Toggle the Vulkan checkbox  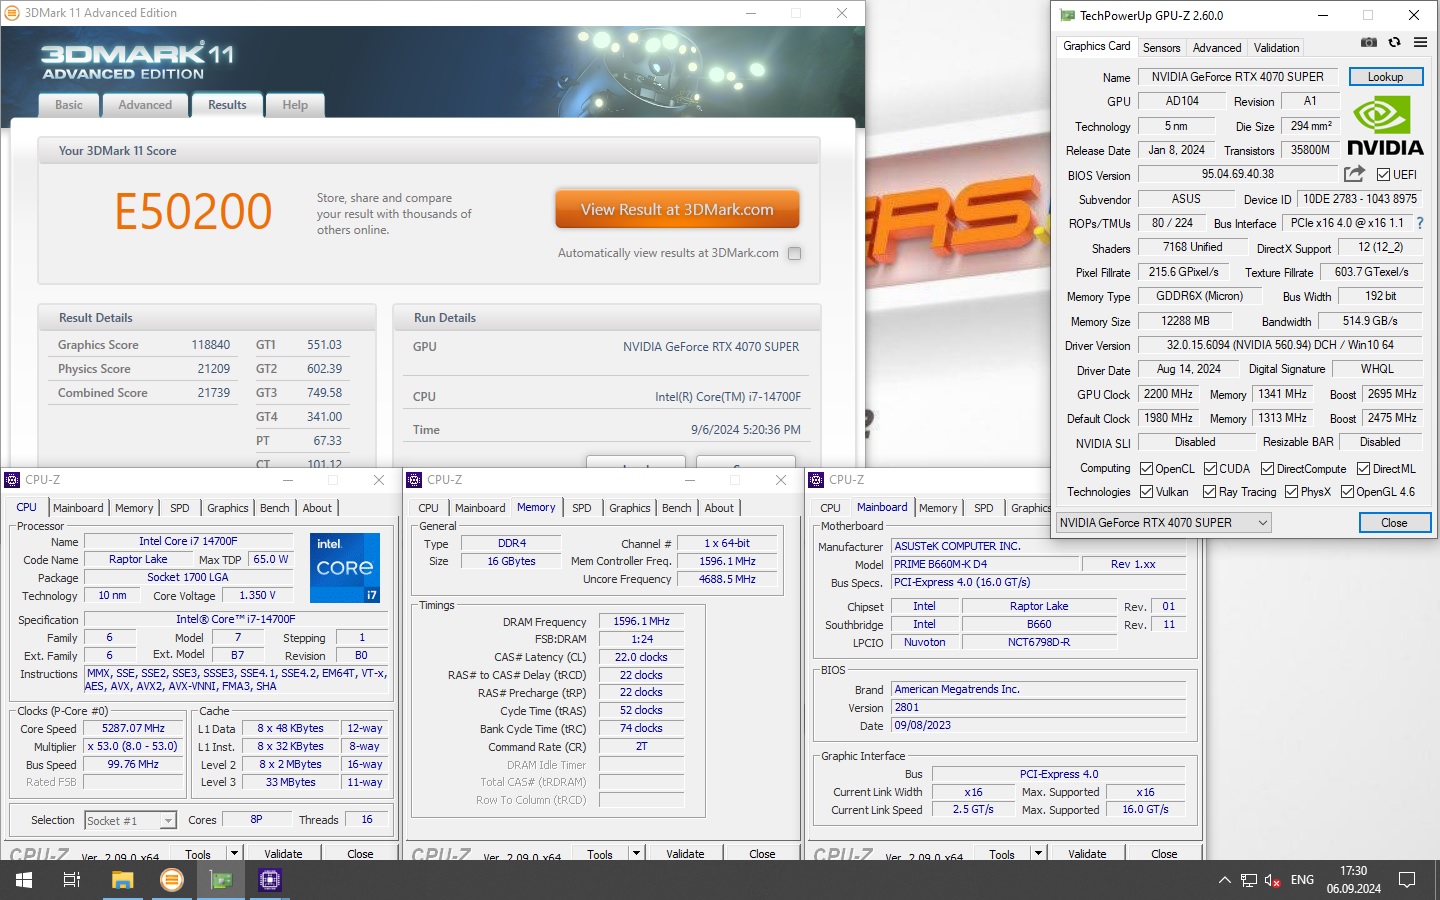(x=1146, y=491)
